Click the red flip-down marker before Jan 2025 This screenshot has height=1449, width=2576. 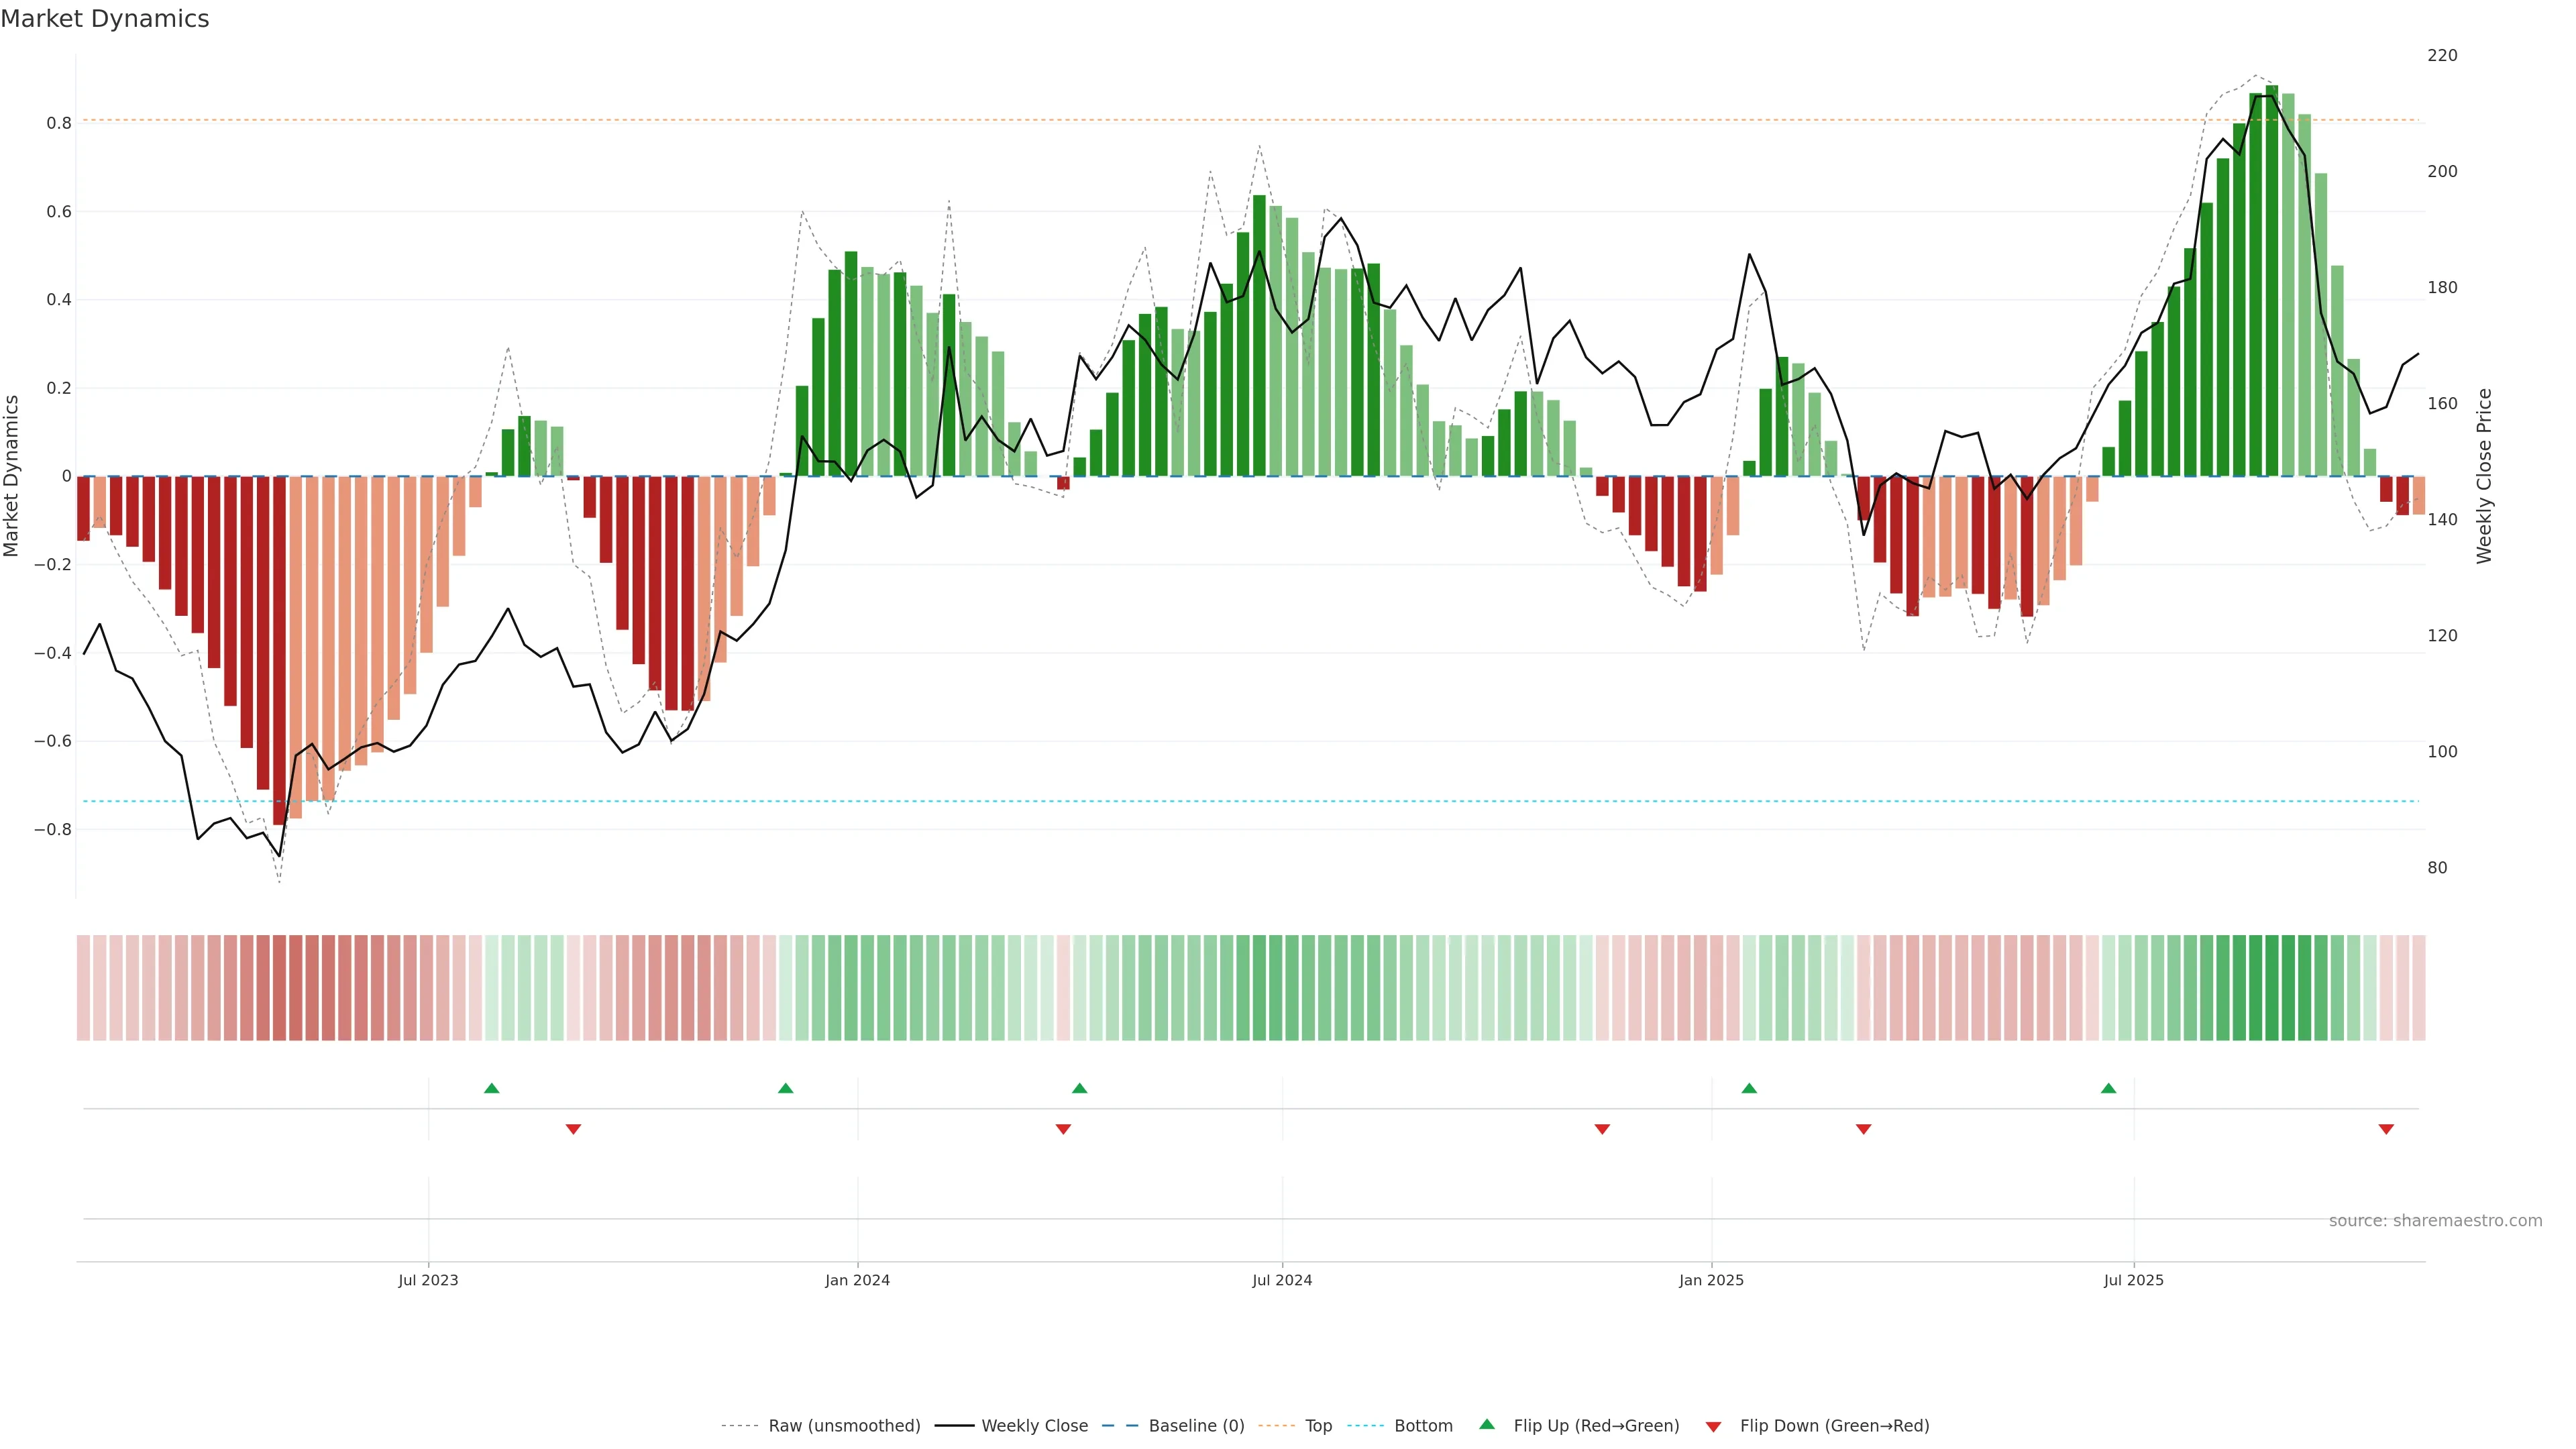(x=1602, y=1129)
